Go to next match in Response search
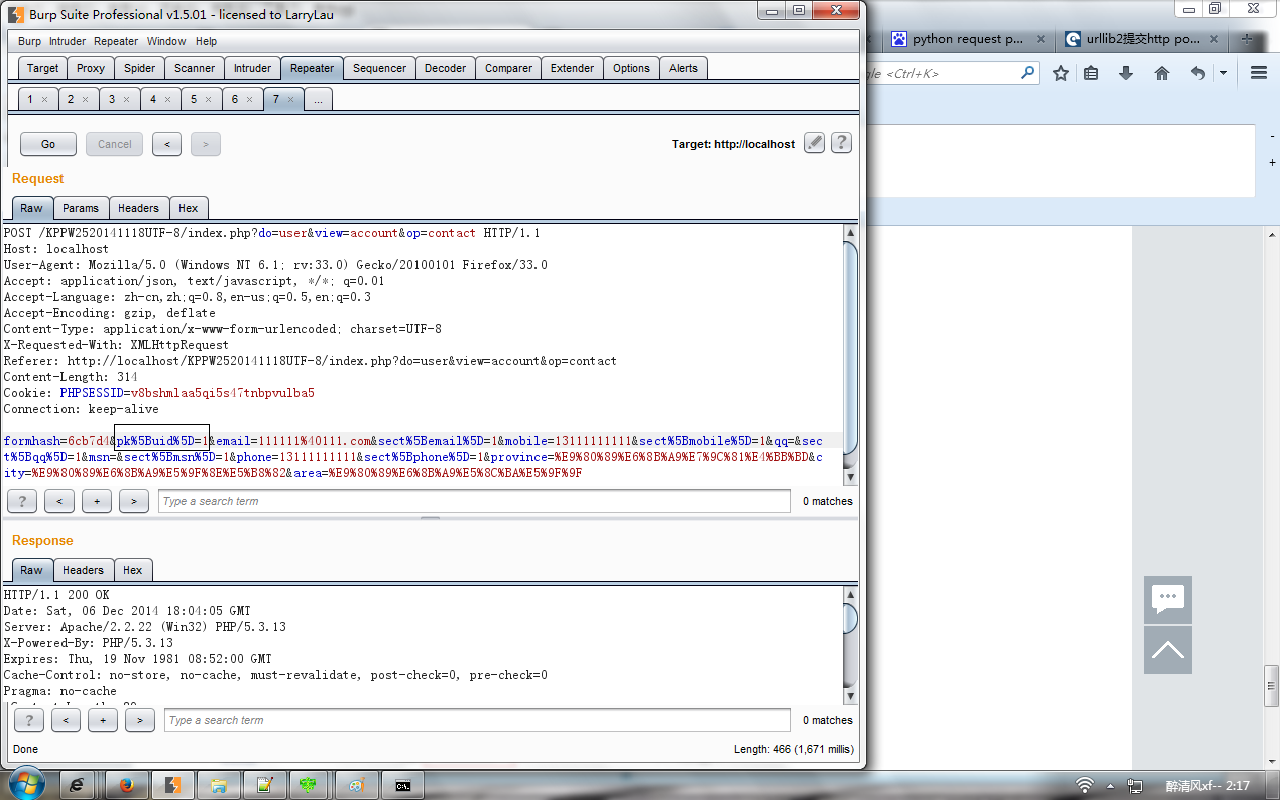Image resolution: width=1280 pixels, height=800 pixels. [139, 720]
